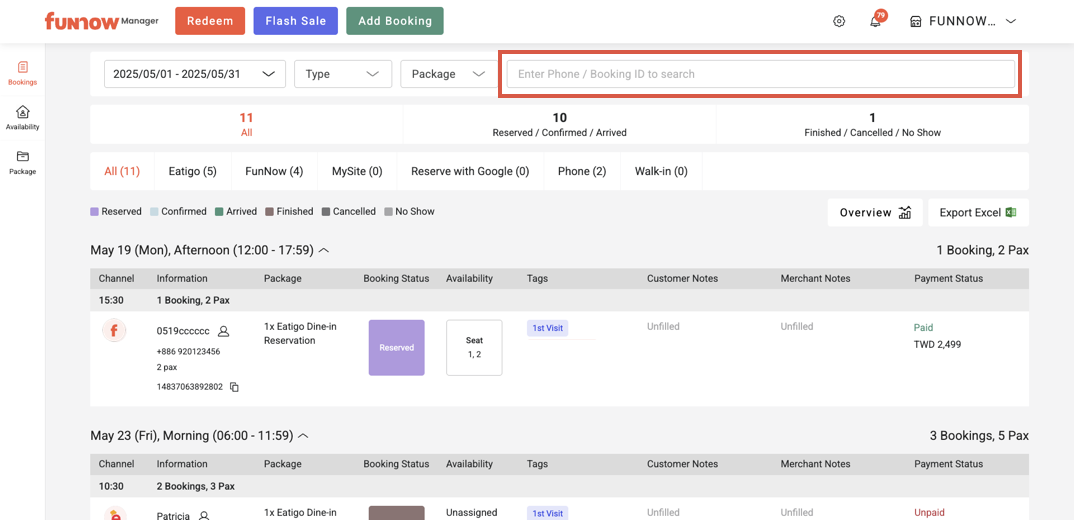This screenshot has width=1074, height=520.
Task: Open the Type filter dropdown
Action: (342, 74)
